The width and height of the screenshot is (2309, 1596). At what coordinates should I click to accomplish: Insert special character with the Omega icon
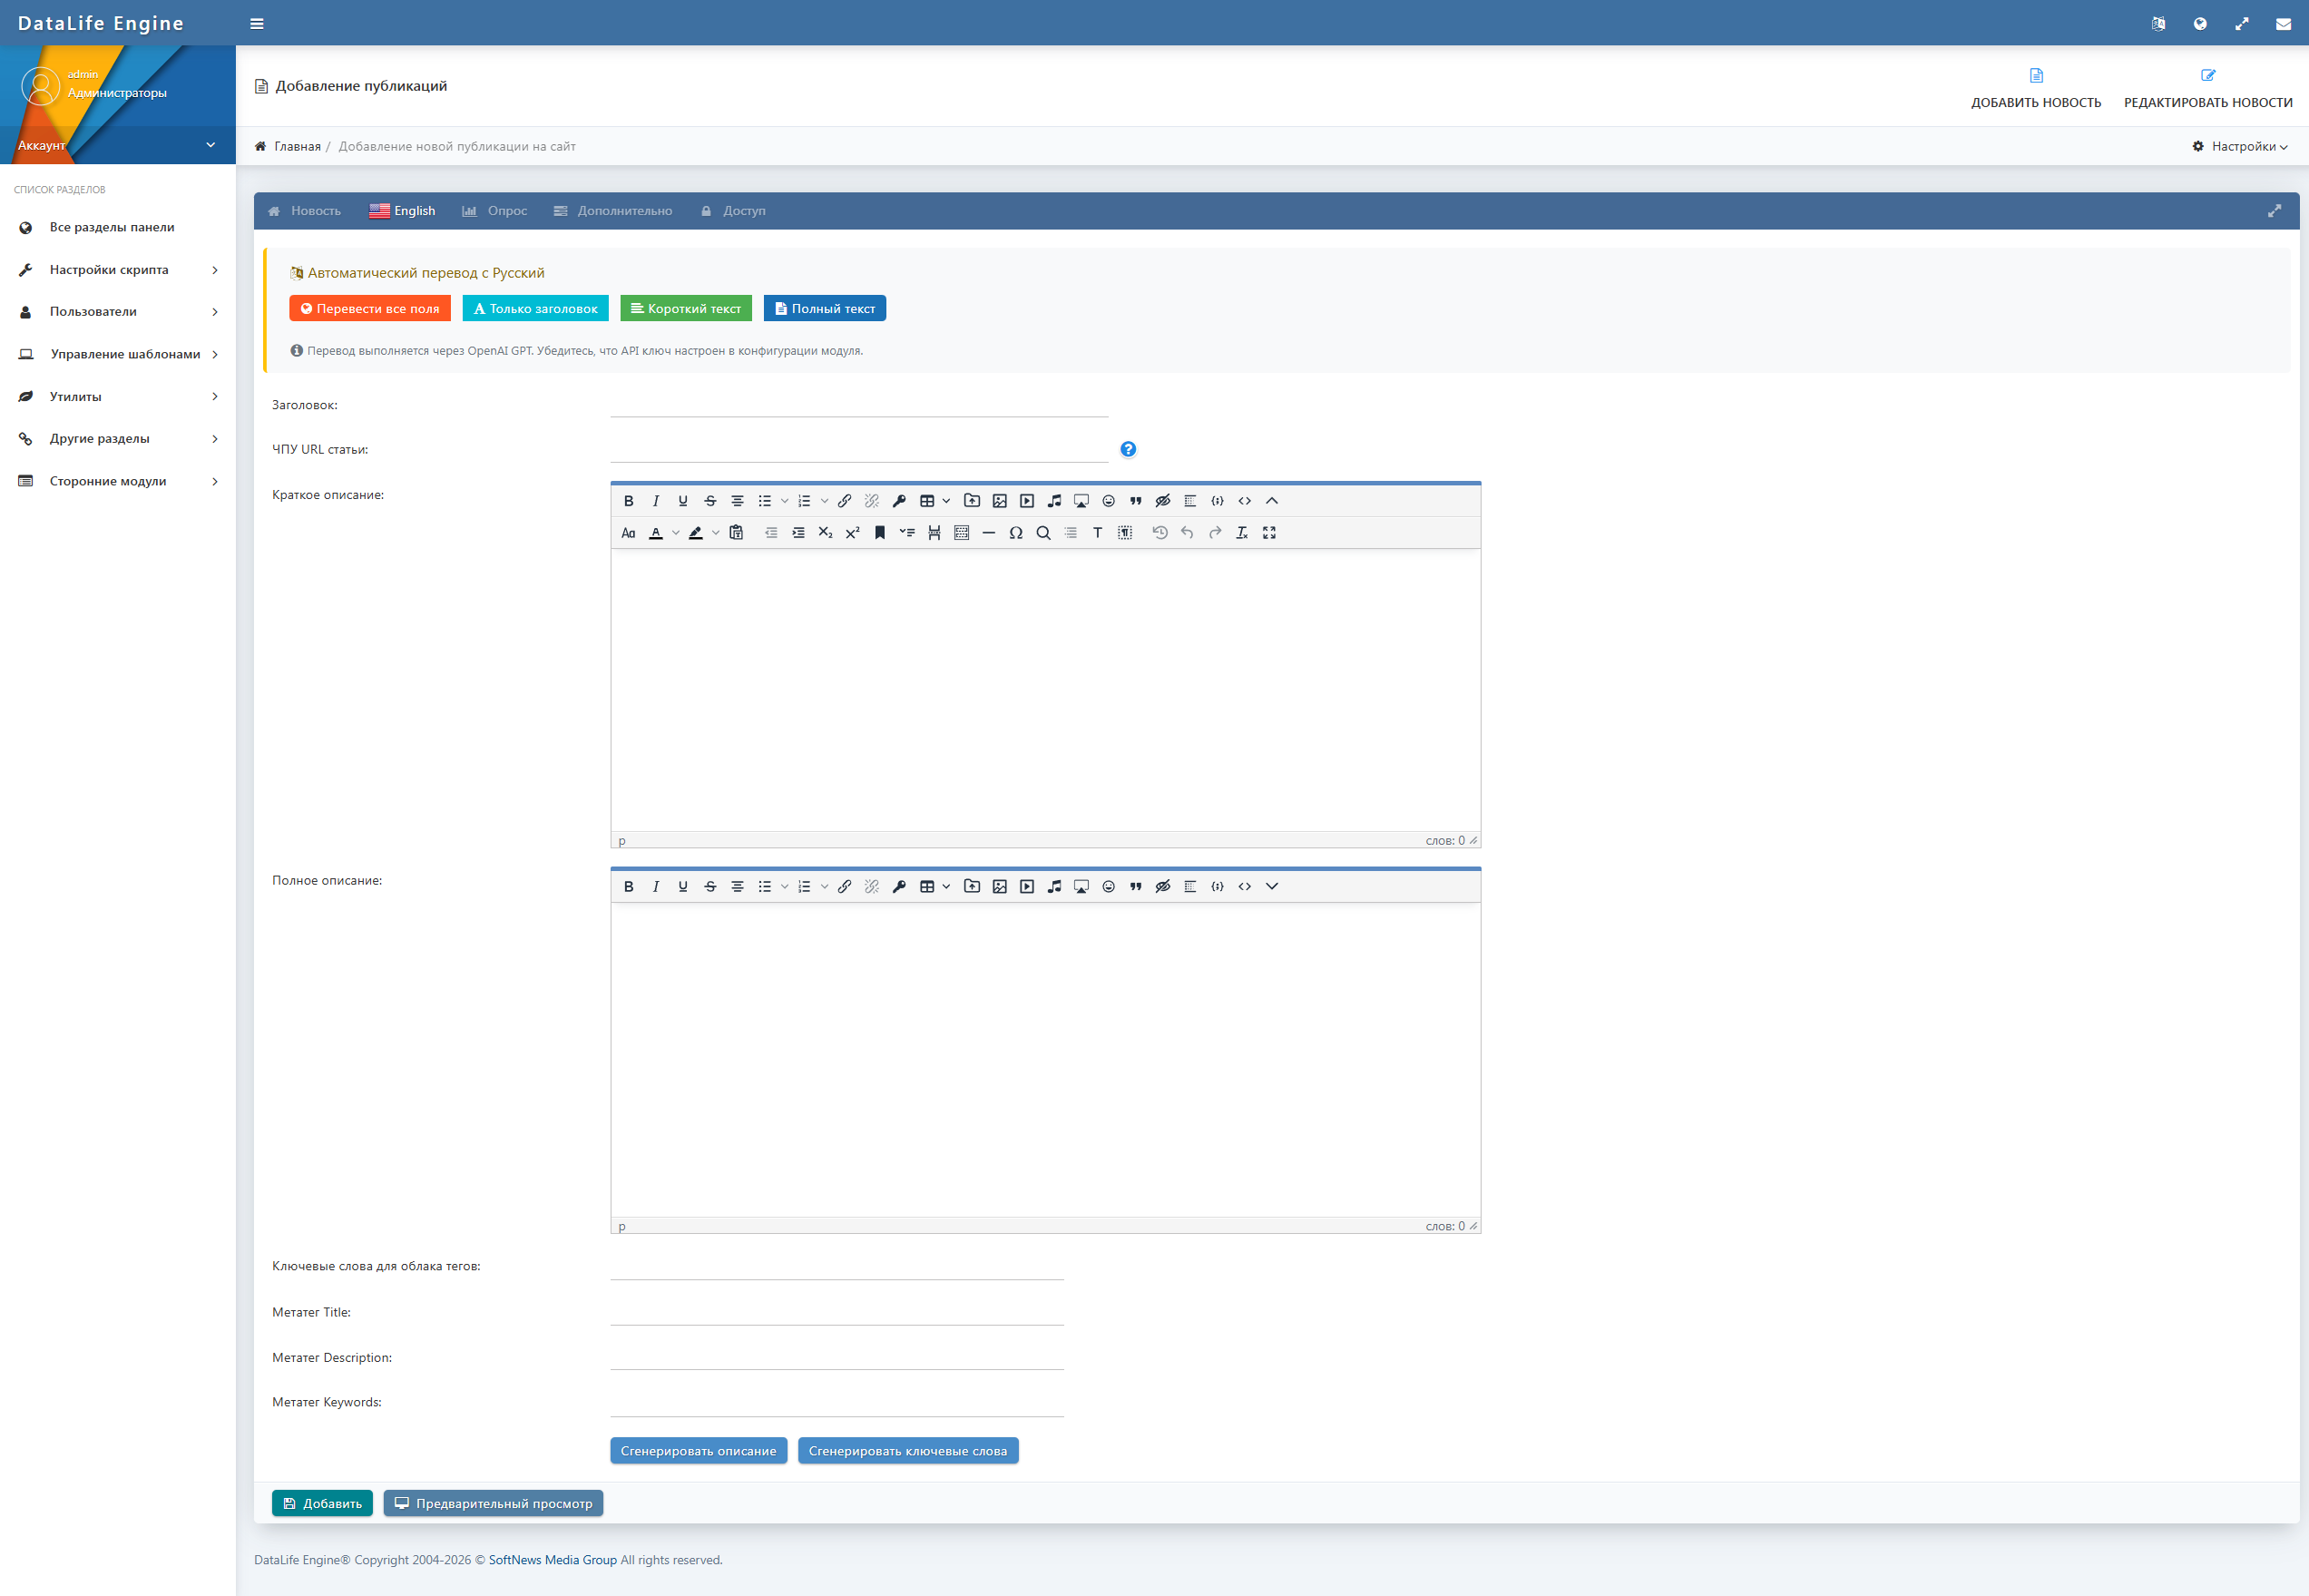coord(1015,533)
